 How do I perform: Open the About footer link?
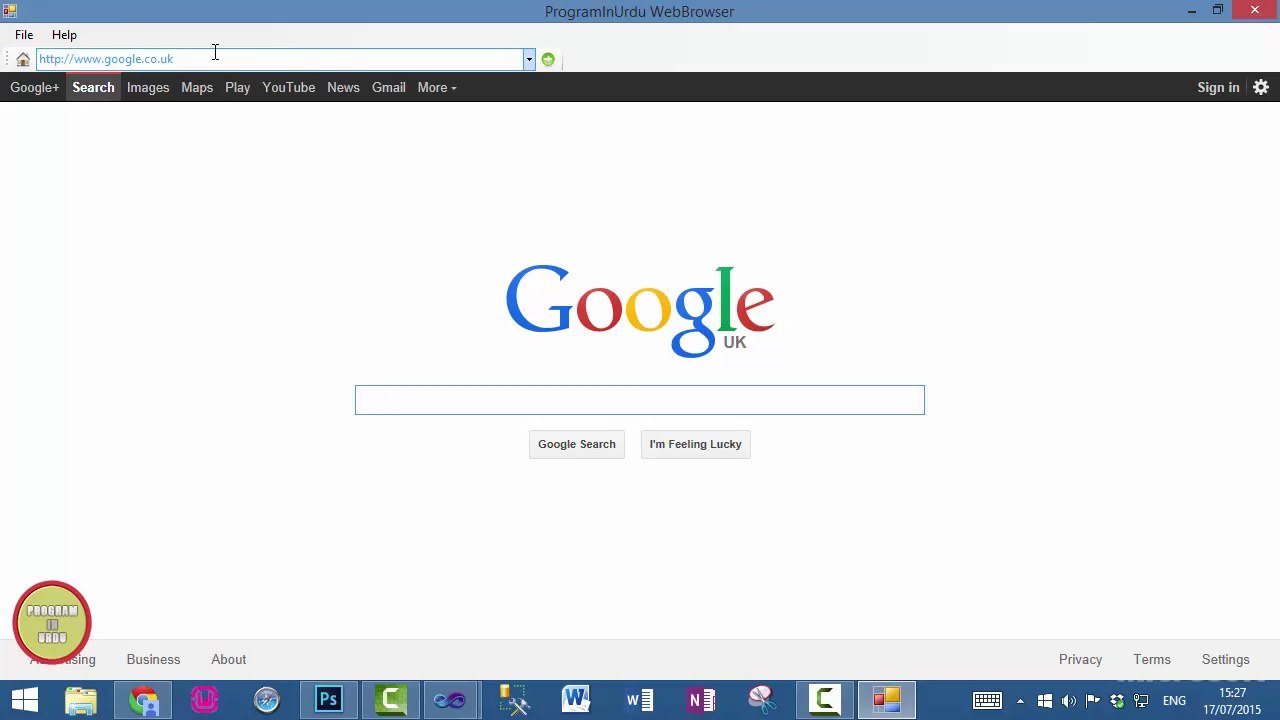[228, 660]
